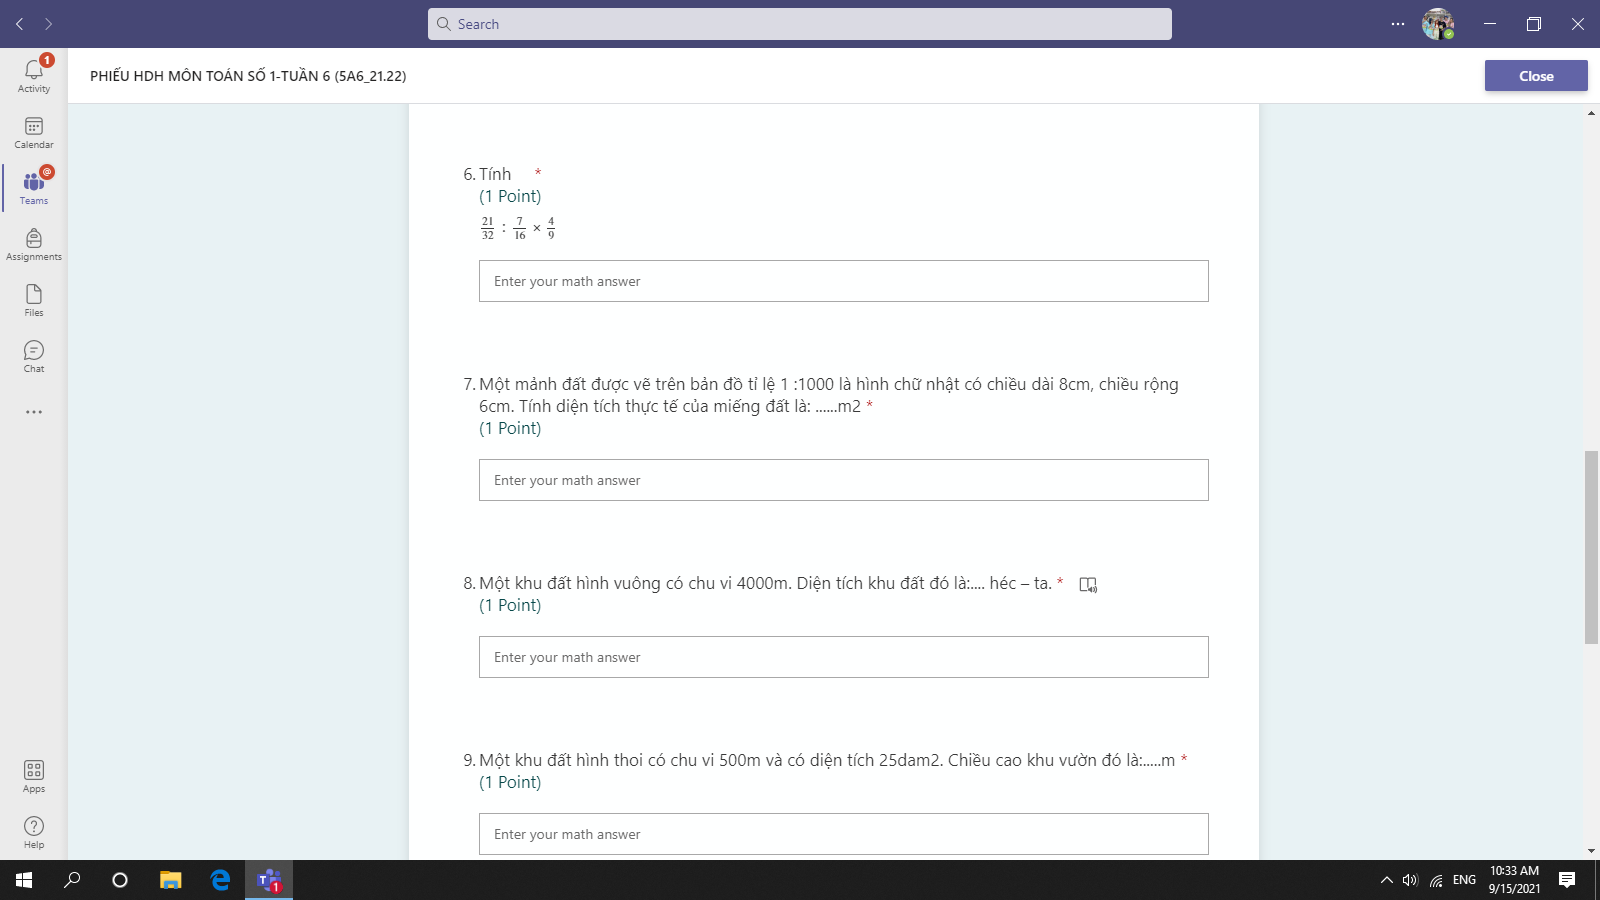The height and width of the screenshot is (900, 1600).
Task: Open profile picture menu
Action: click(1438, 24)
